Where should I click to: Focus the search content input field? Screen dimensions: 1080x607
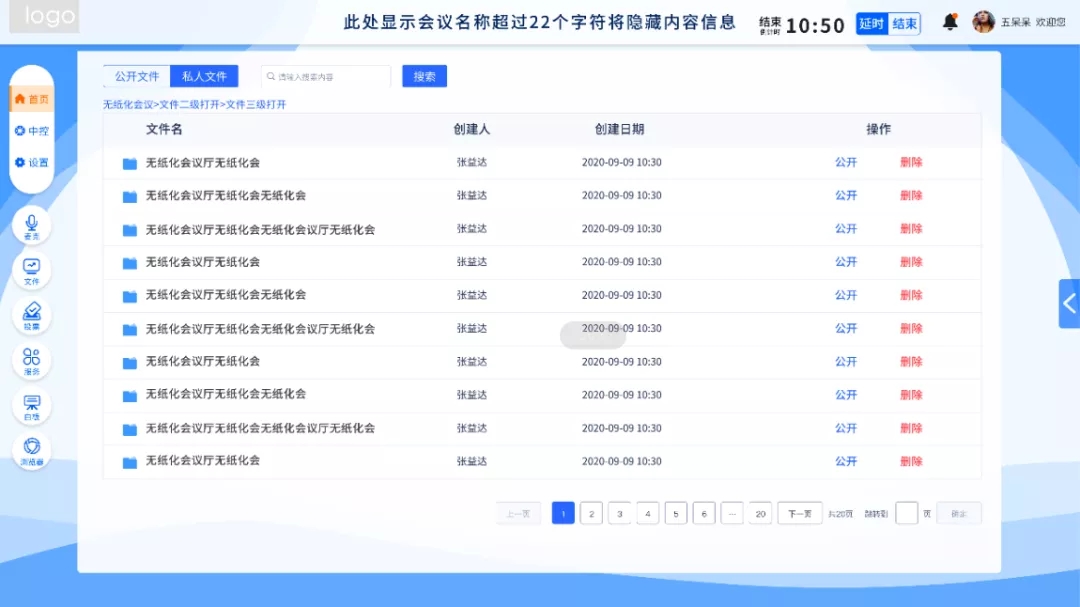(326, 76)
